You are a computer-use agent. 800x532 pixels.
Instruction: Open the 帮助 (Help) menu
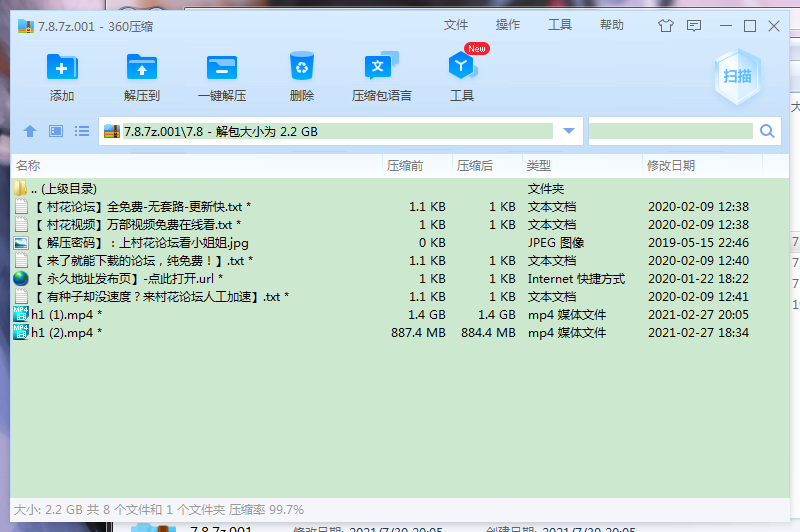[612, 25]
